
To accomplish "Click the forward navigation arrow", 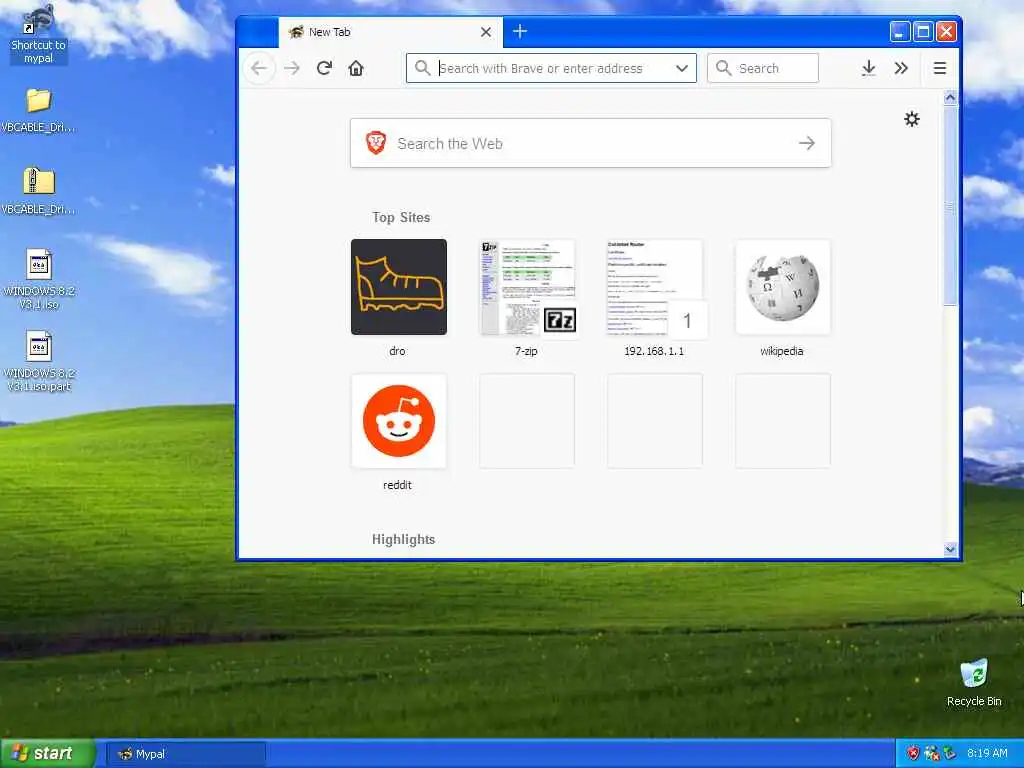I will click(x=292, y=68).
